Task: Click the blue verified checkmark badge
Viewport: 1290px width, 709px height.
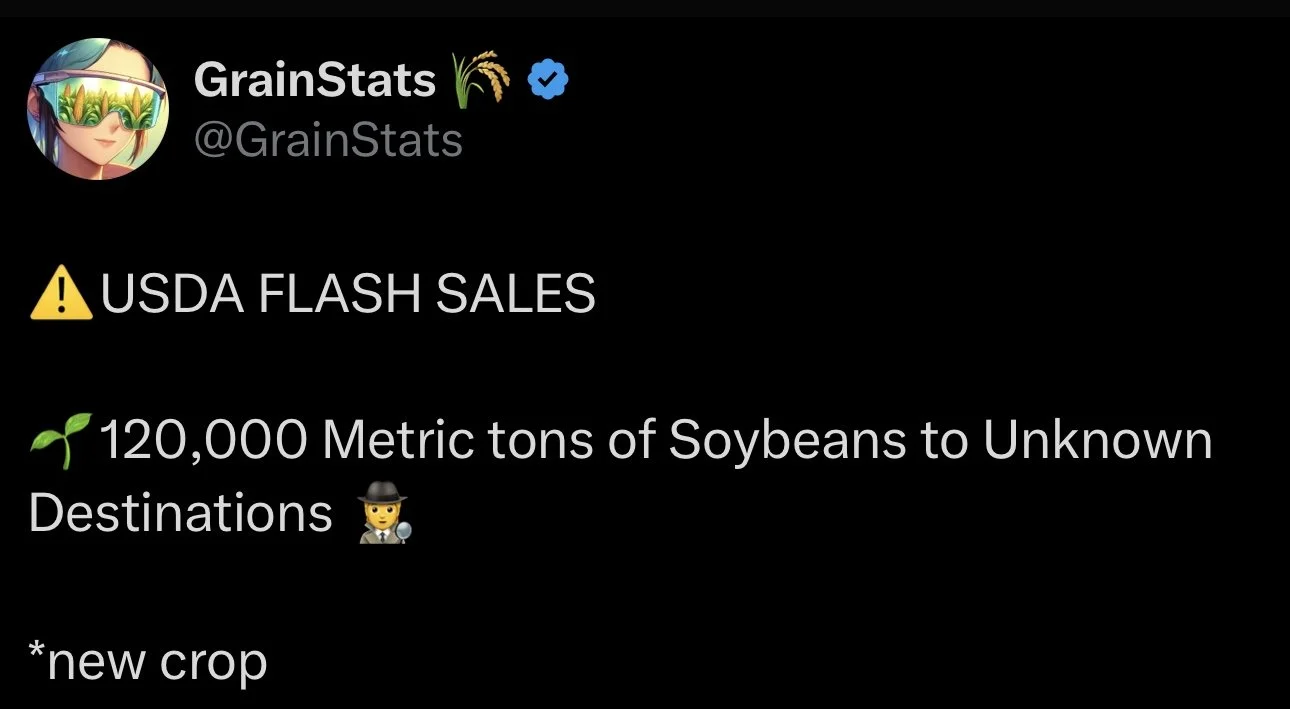Action: pyautogui.click(x=547, y=80)
